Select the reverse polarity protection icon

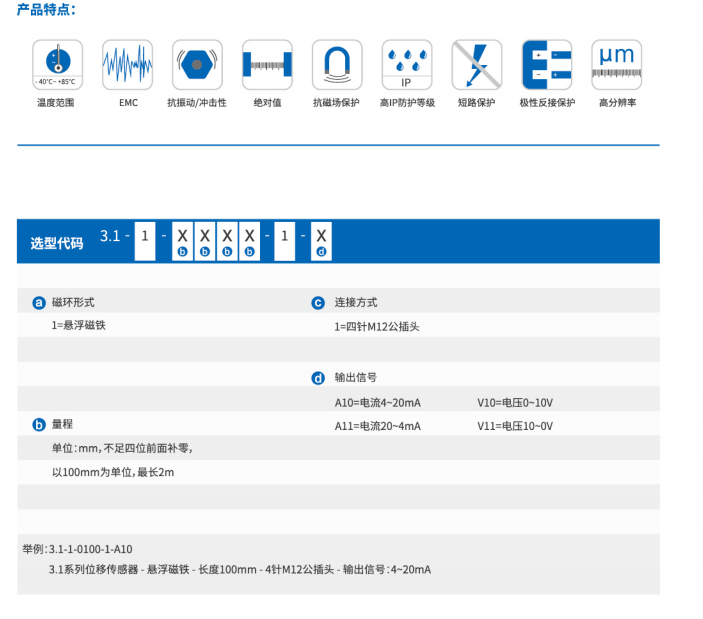point(547,65)
